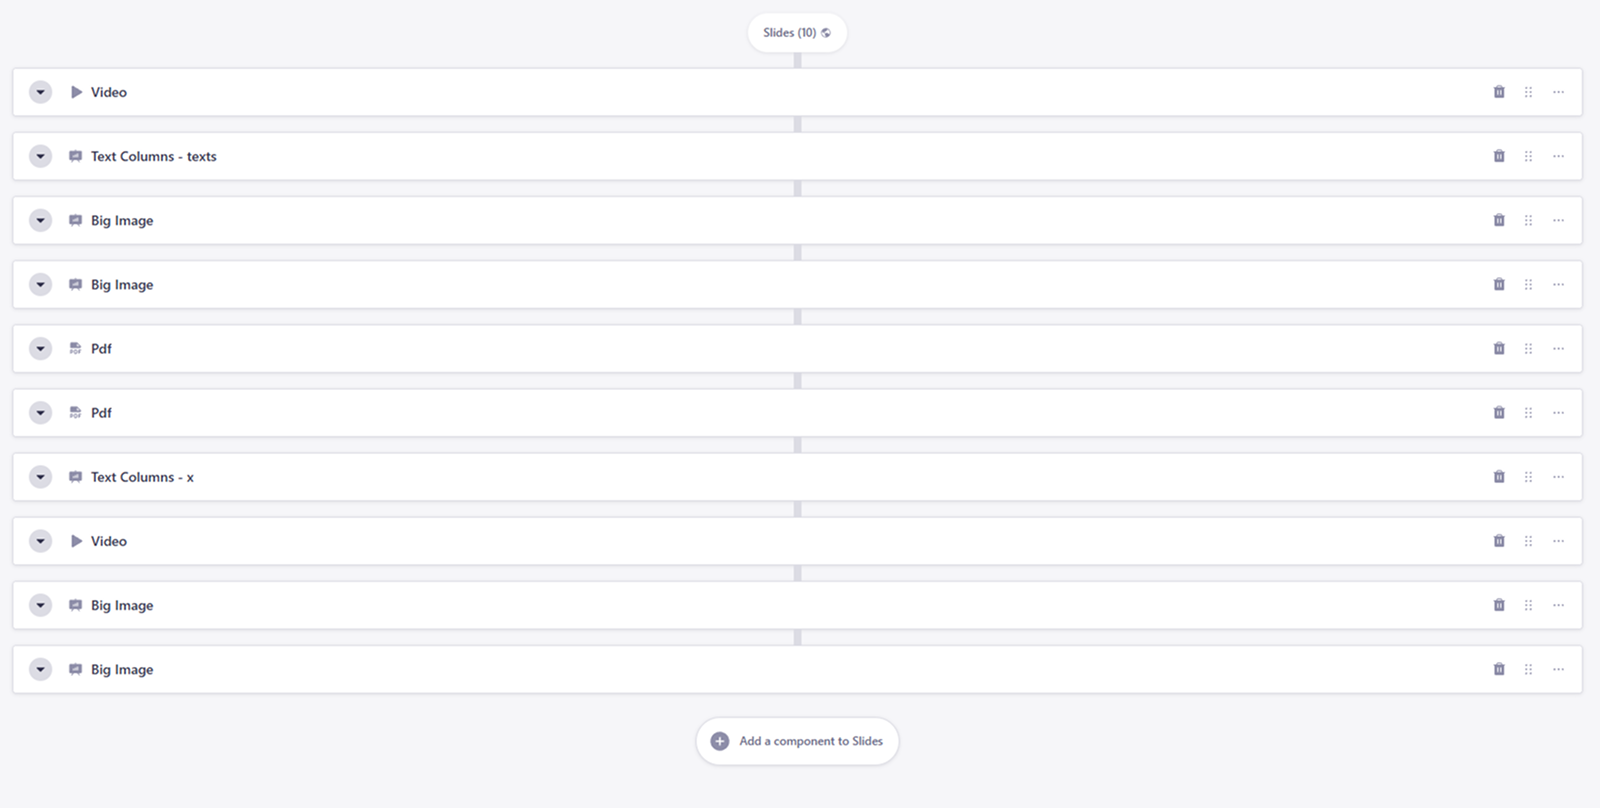Viewport: 1600px width, 808px height.
Task: Click the delete trash icon on first Video component
Action: [x=1499, y=92]
